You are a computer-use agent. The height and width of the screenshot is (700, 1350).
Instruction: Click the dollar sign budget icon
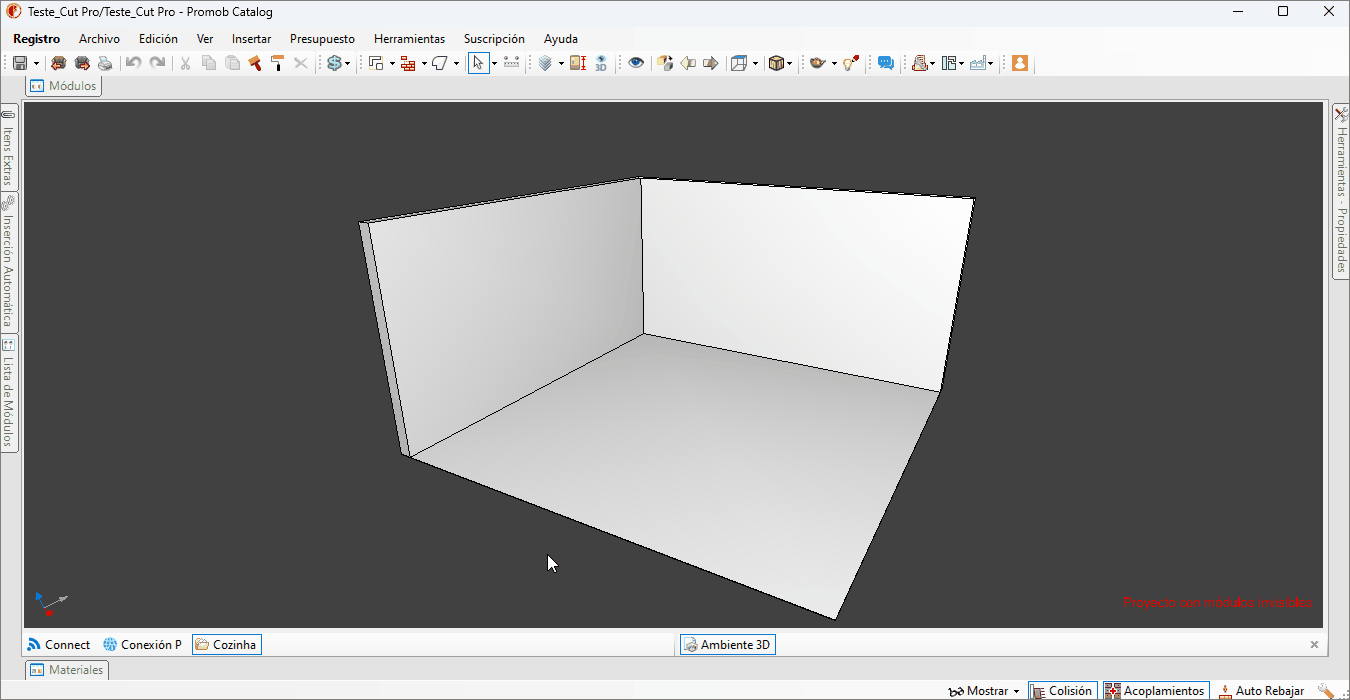pyautogui.click(x=335, y=63)
